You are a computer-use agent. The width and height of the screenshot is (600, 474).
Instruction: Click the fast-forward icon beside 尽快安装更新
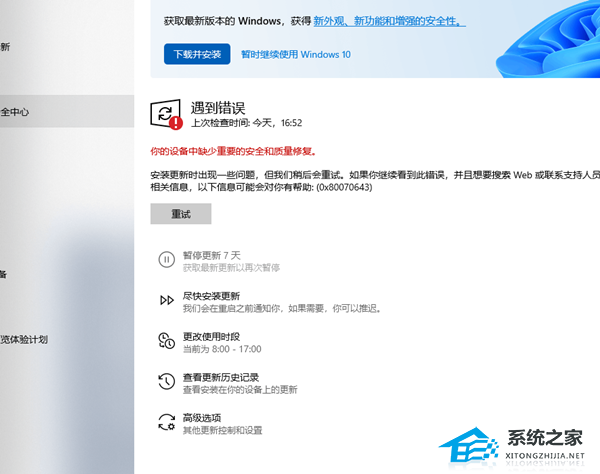point(166,301)
